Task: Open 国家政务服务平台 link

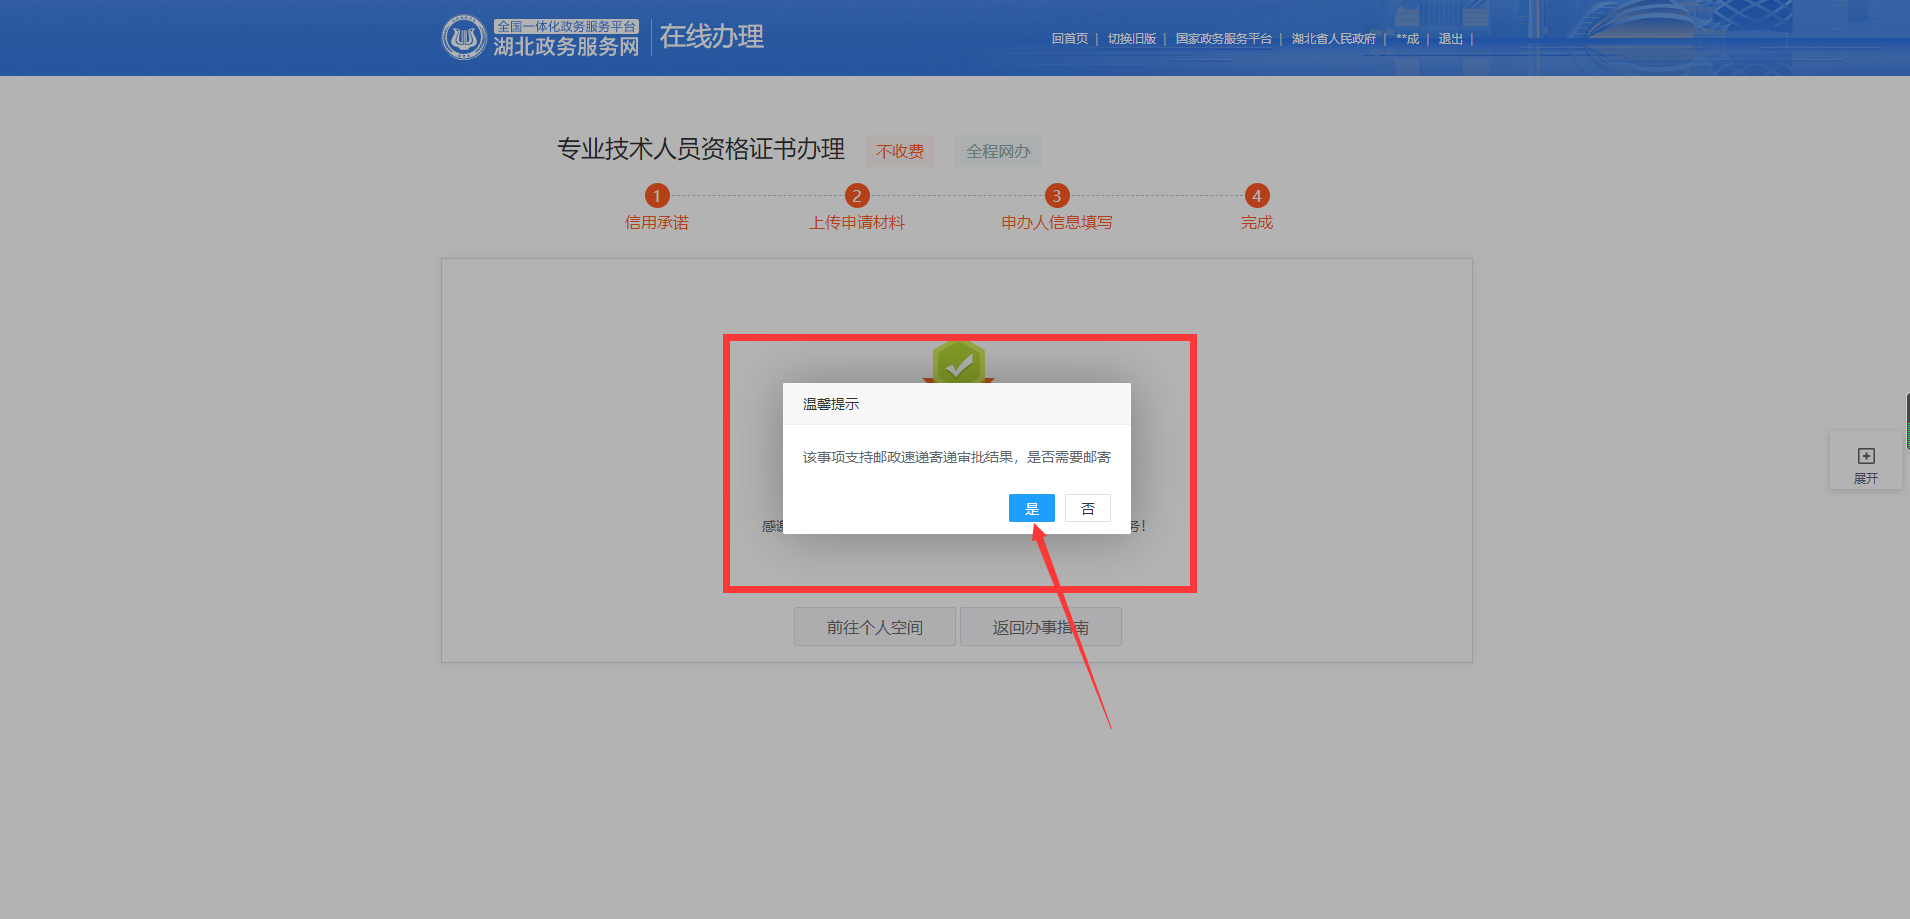Action: (1223, 39)
